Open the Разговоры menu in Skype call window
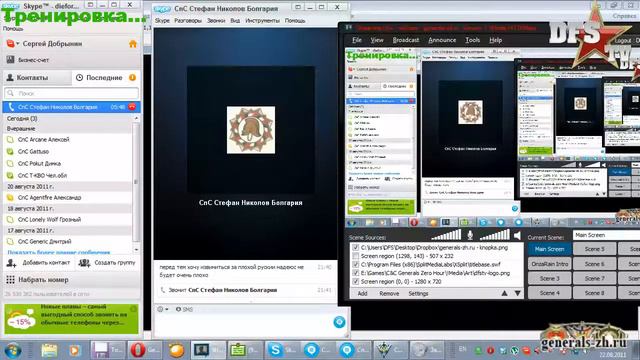This screenshot has width=640, height=360. 188,20
